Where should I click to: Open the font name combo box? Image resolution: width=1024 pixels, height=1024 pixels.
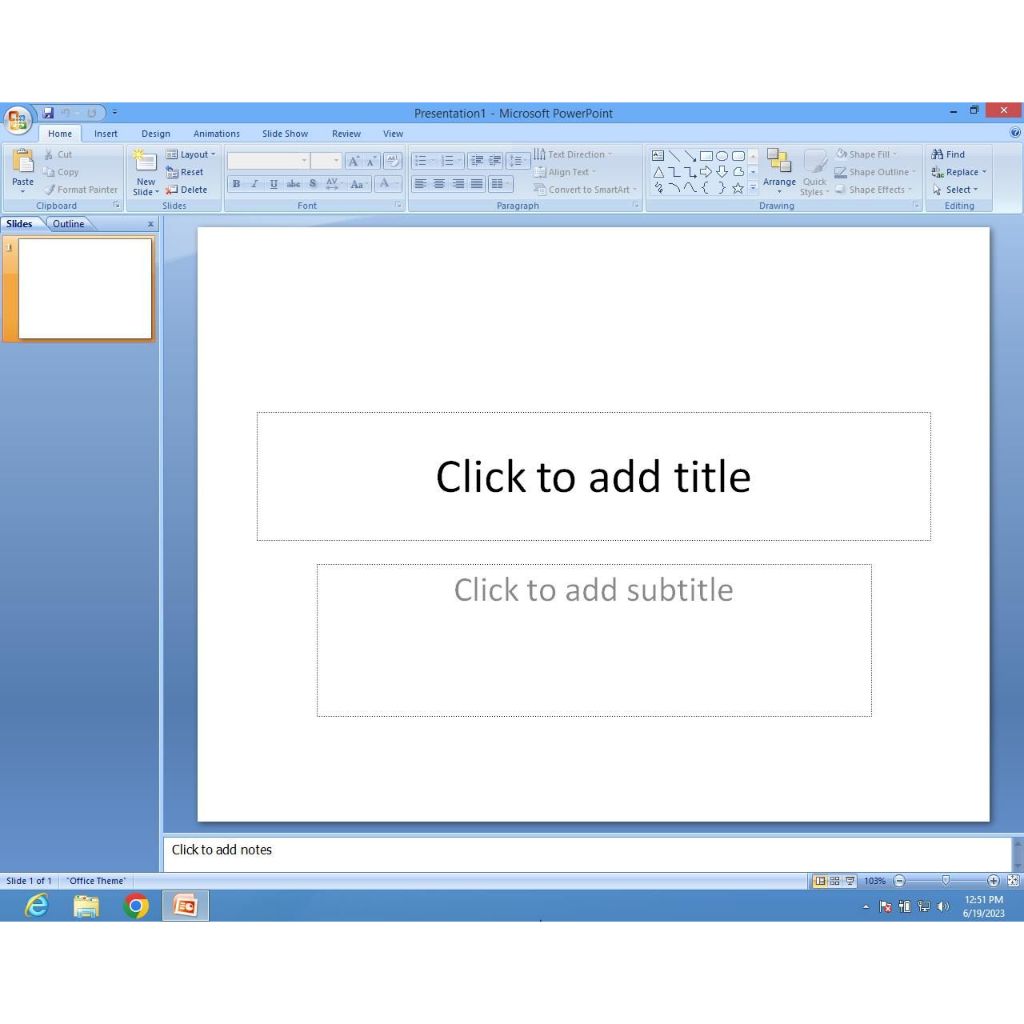click(268, 161)
